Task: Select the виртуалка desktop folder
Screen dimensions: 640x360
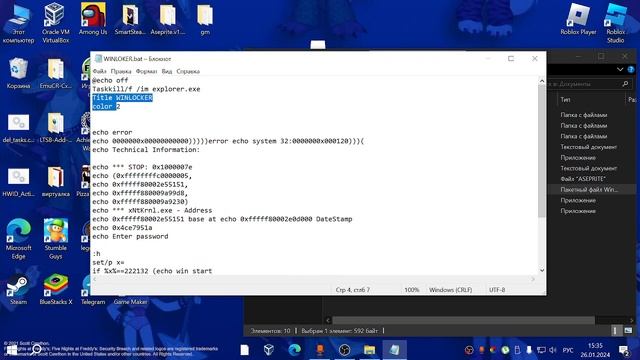Action: [x=56, y=182]
